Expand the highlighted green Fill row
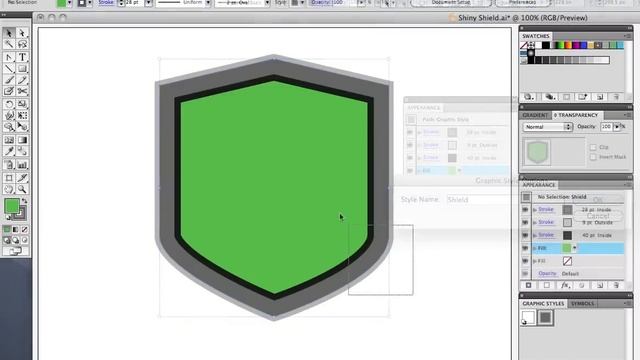This screenshot has width=640, height=360. [x=535, y=248]
